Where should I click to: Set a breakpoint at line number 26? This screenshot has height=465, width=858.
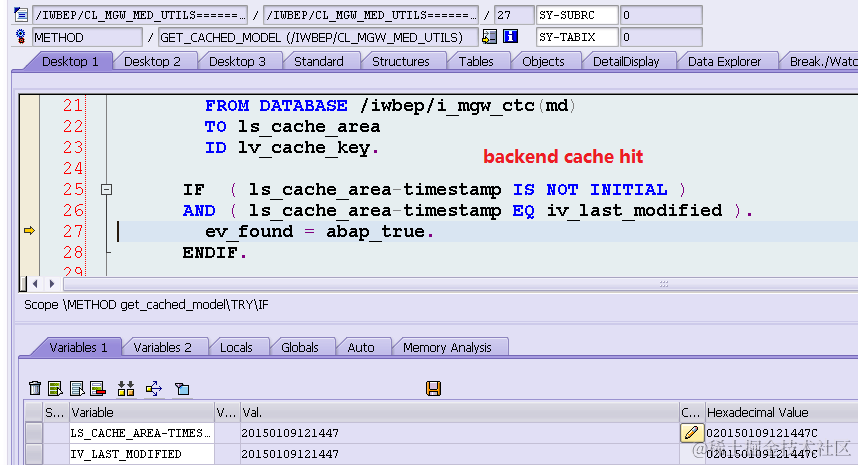point(73,211)
